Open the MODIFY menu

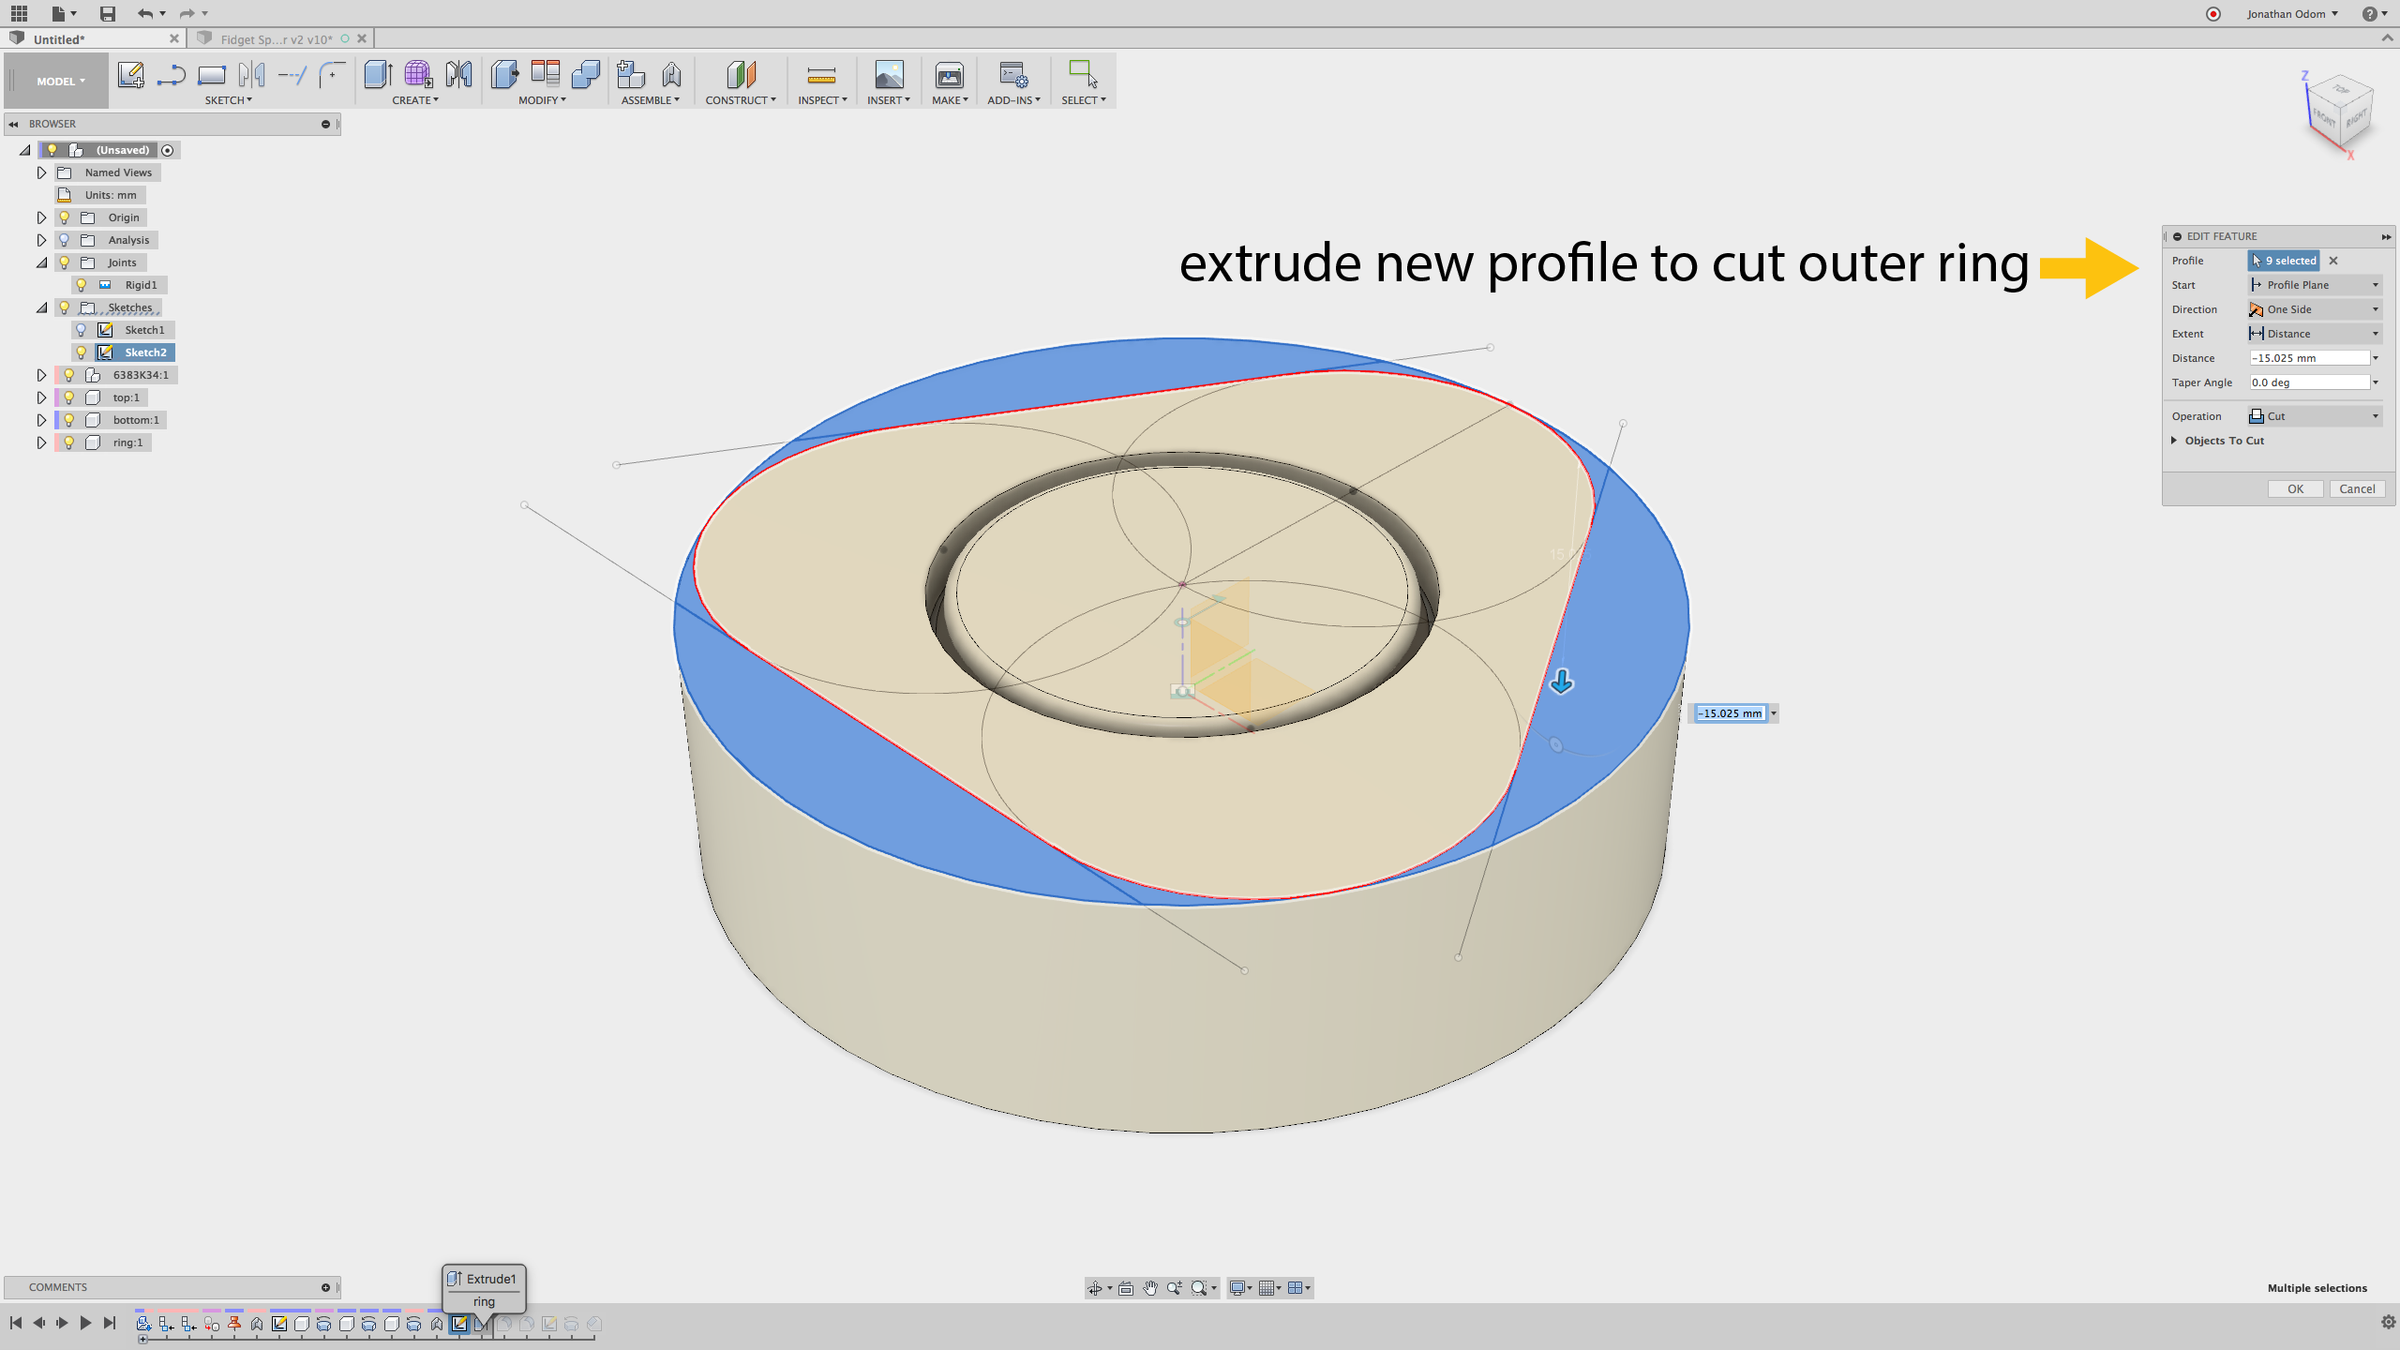(x=542, y=100)
